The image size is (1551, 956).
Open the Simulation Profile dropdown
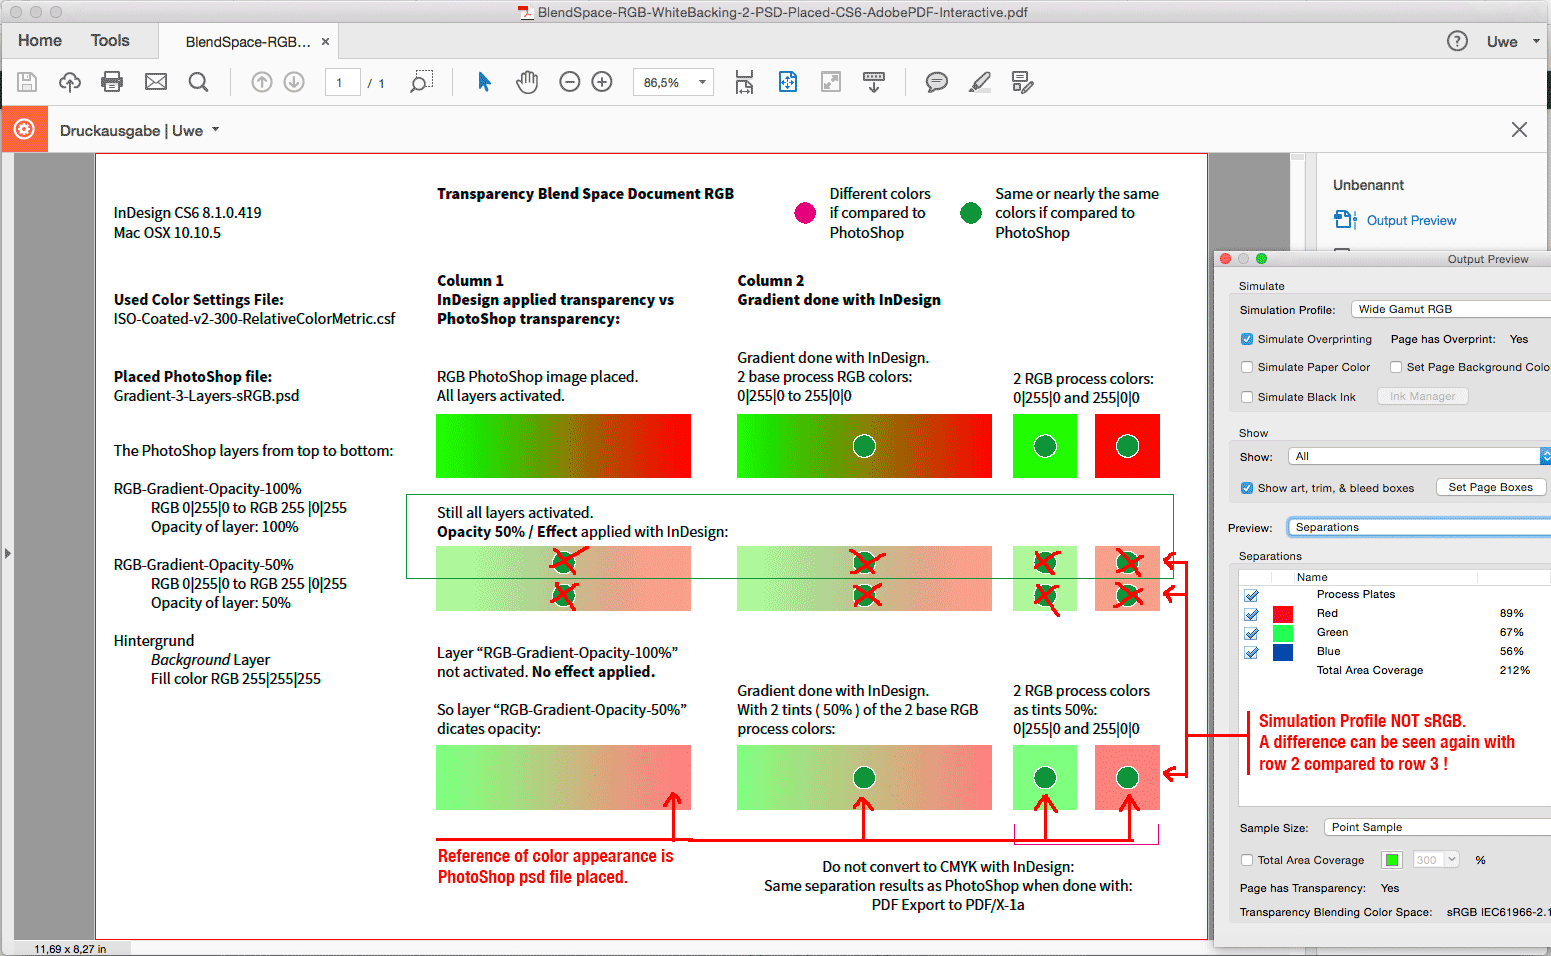[x=1450, y=309]
